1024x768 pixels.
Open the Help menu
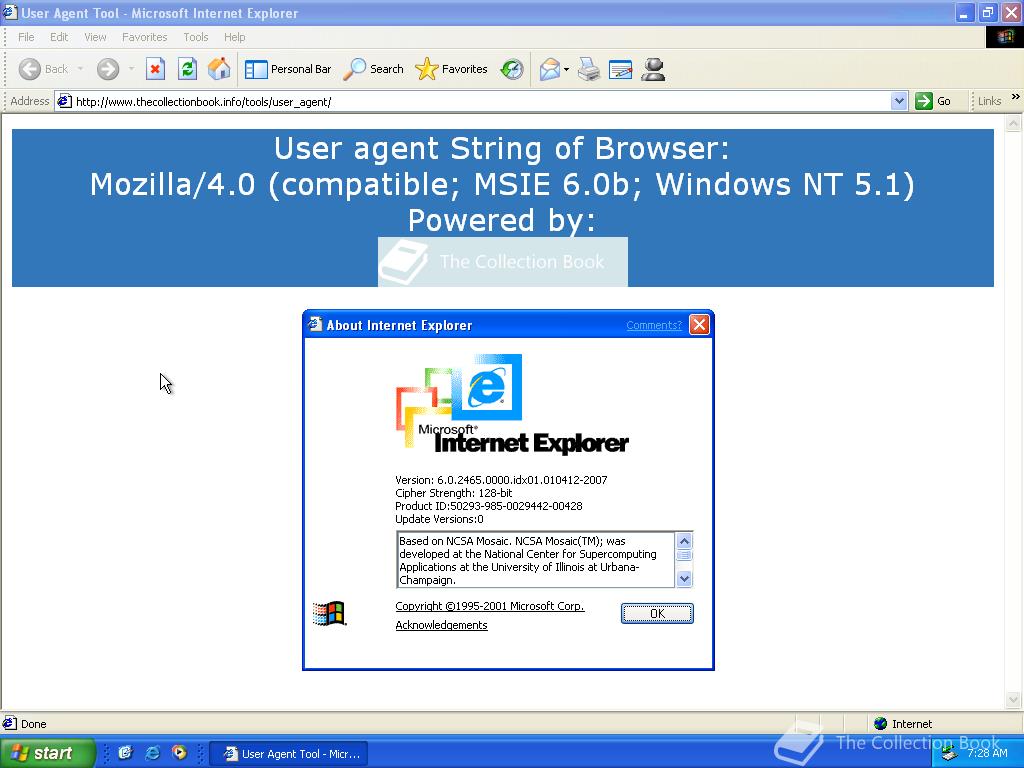coord(234,37)
